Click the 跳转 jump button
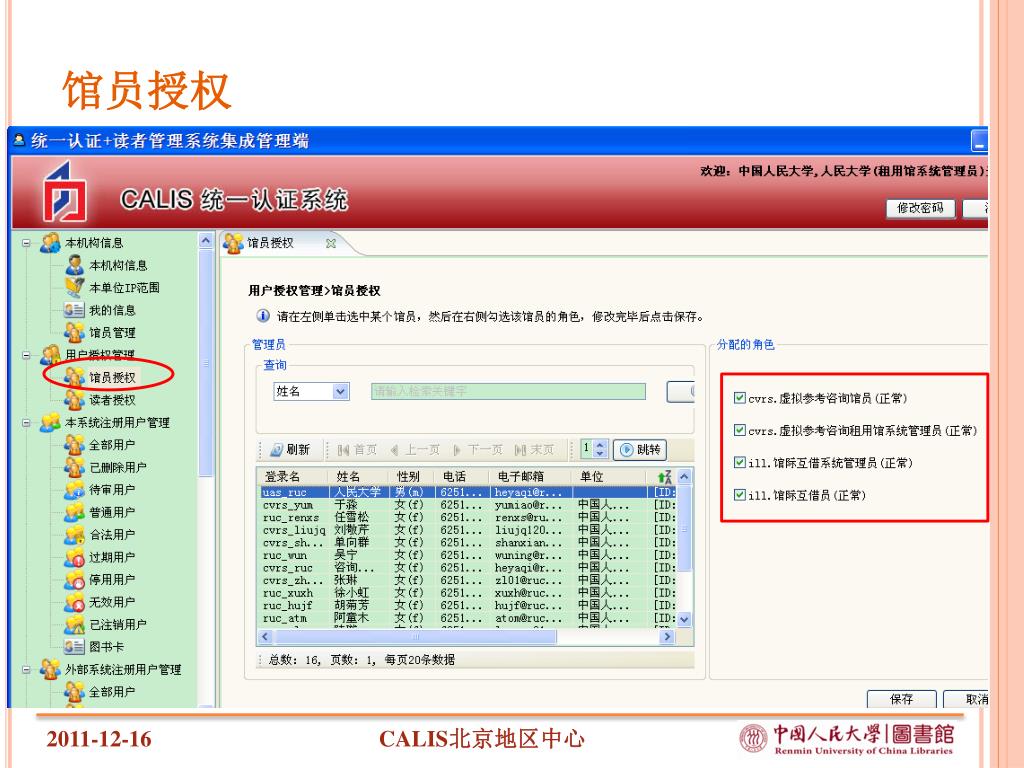This screenshot has width=1024, height=768. click(x=639, y=449)
